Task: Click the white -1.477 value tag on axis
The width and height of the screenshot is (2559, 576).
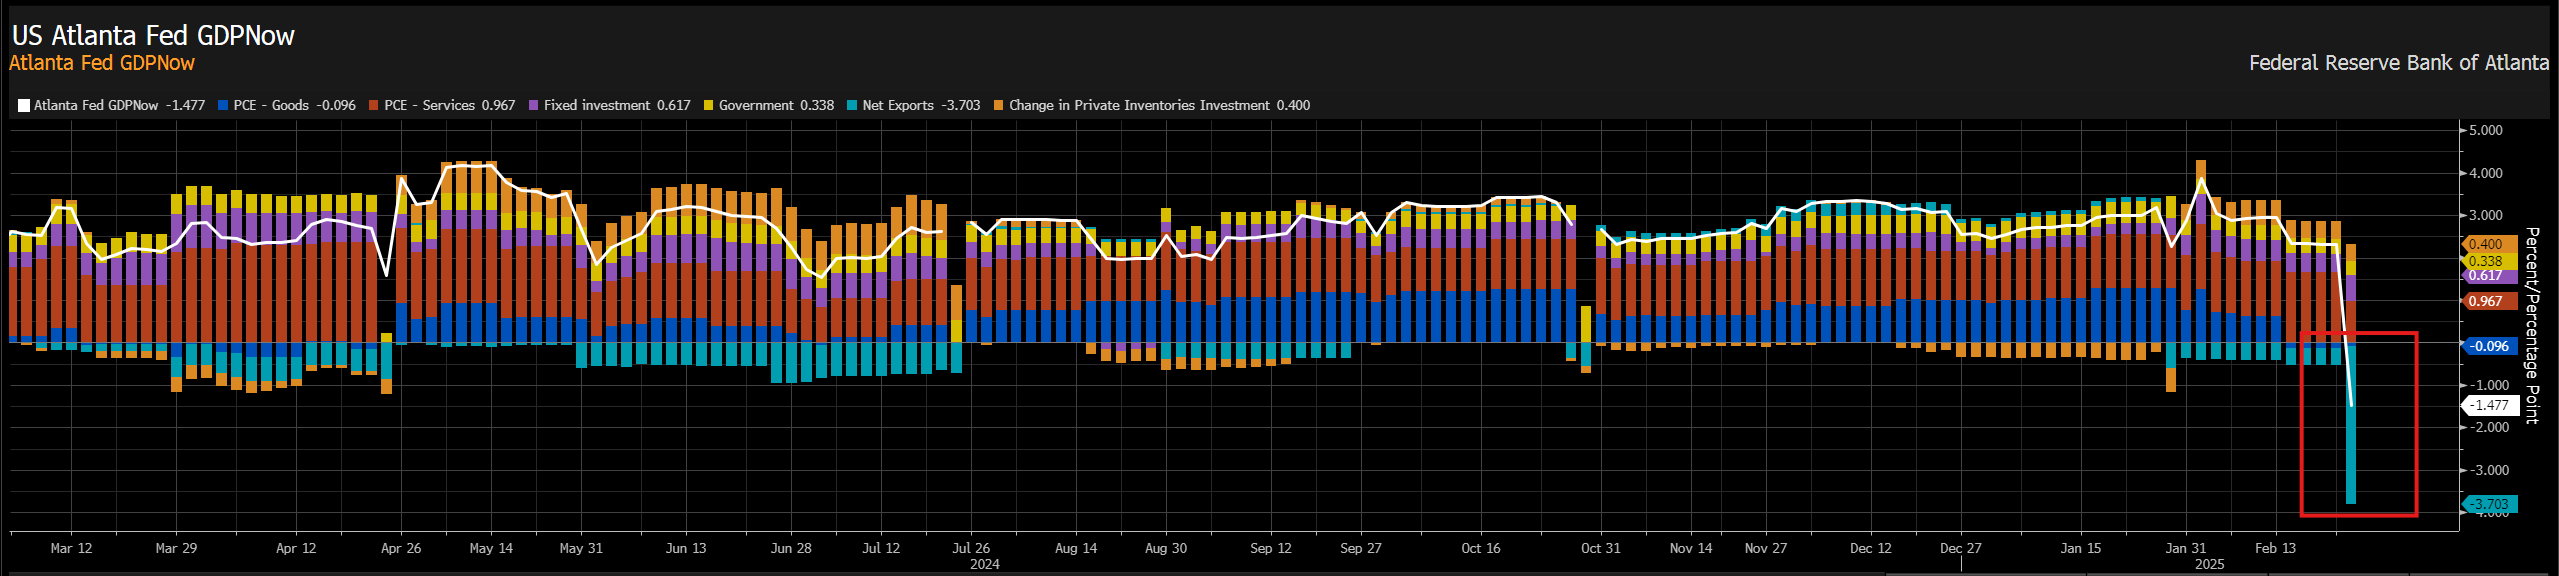Action: [2488, 405]
